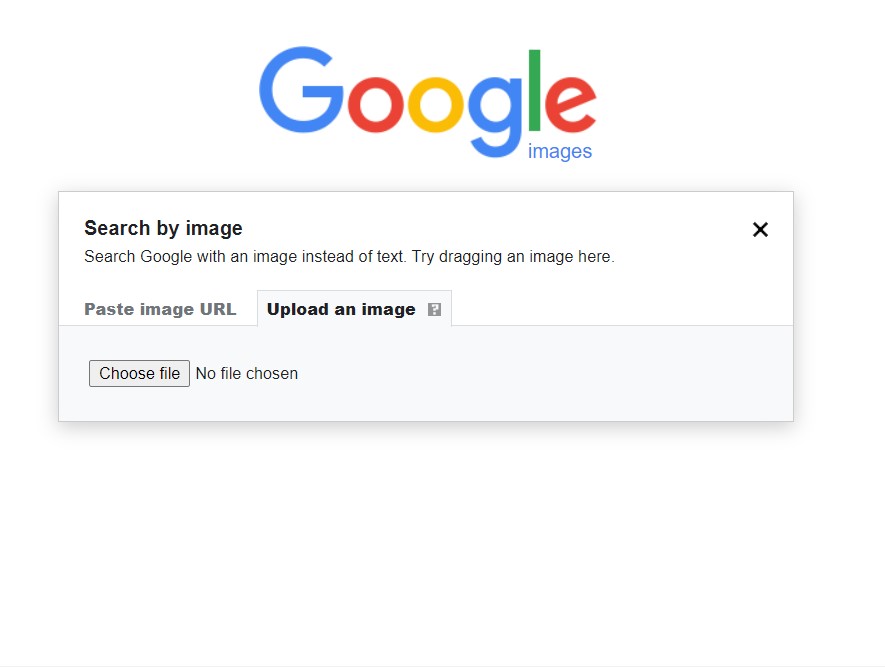The width and height of the screenshot is (885, 667).
Task: Click the red first "o" in the logo
Action: pos(375,104)
